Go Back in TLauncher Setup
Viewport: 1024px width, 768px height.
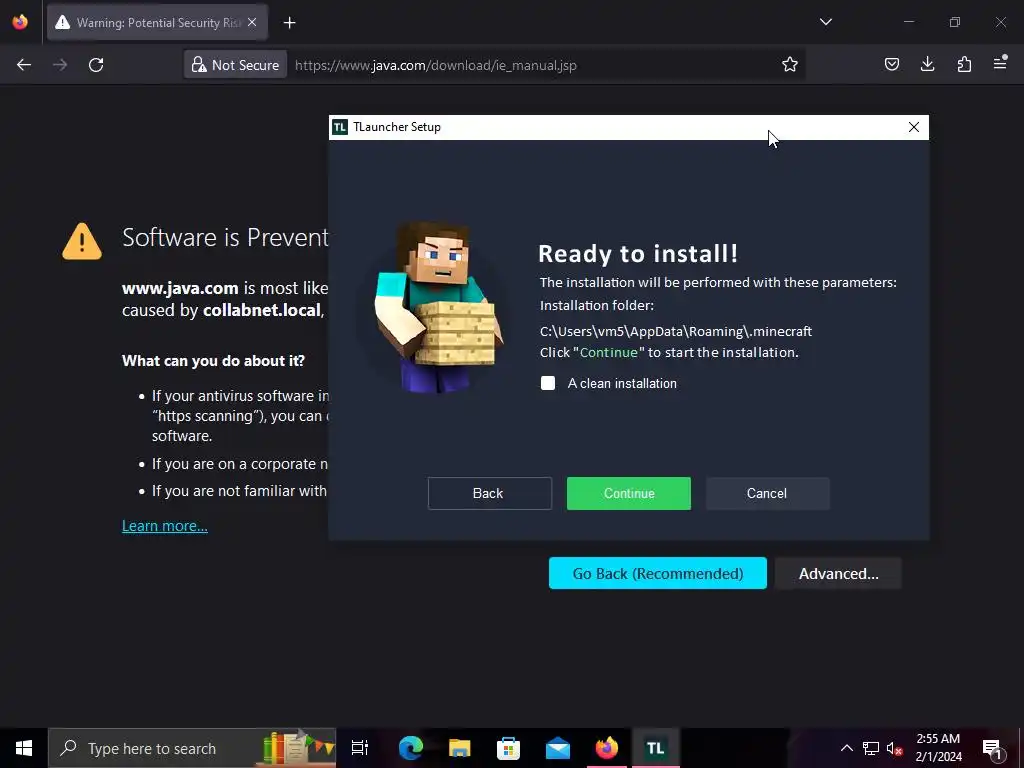click(489, 493)
